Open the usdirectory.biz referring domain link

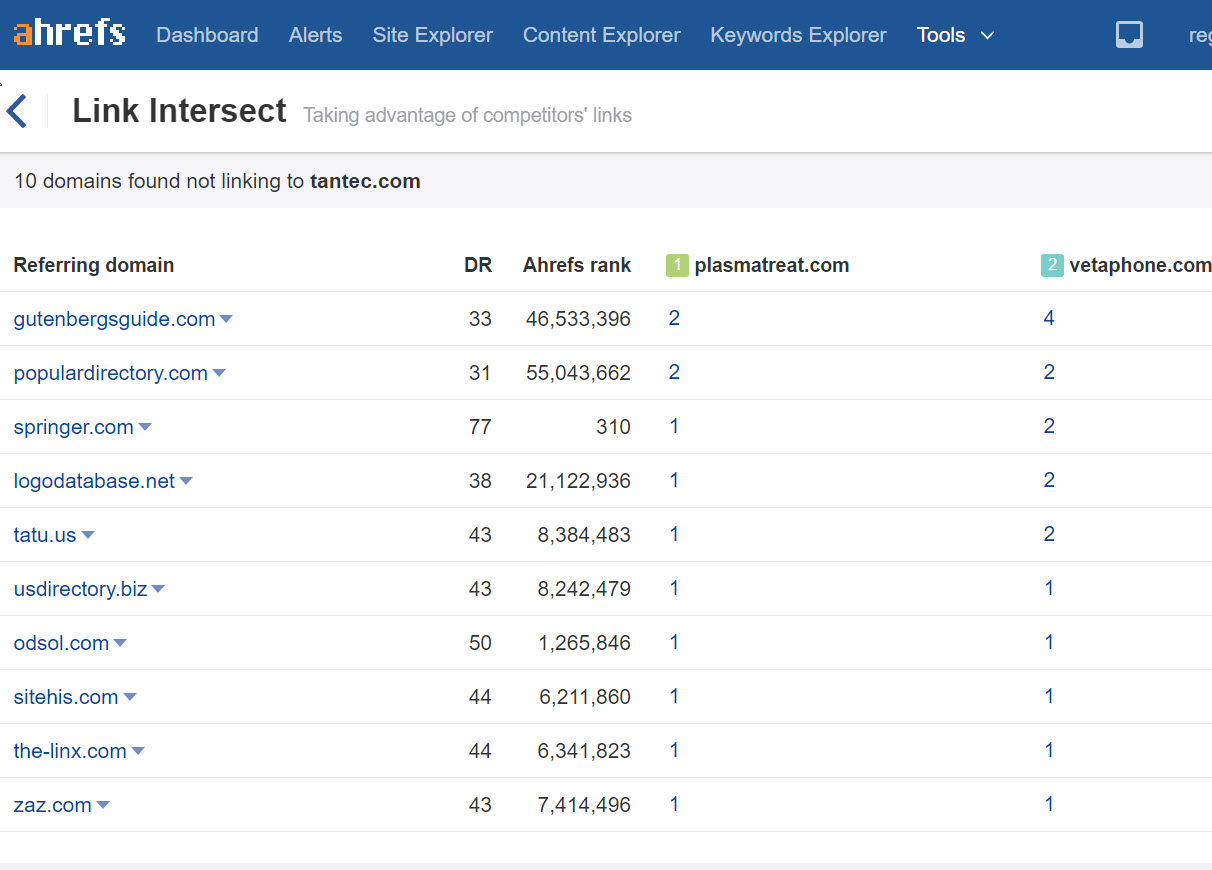80,589
